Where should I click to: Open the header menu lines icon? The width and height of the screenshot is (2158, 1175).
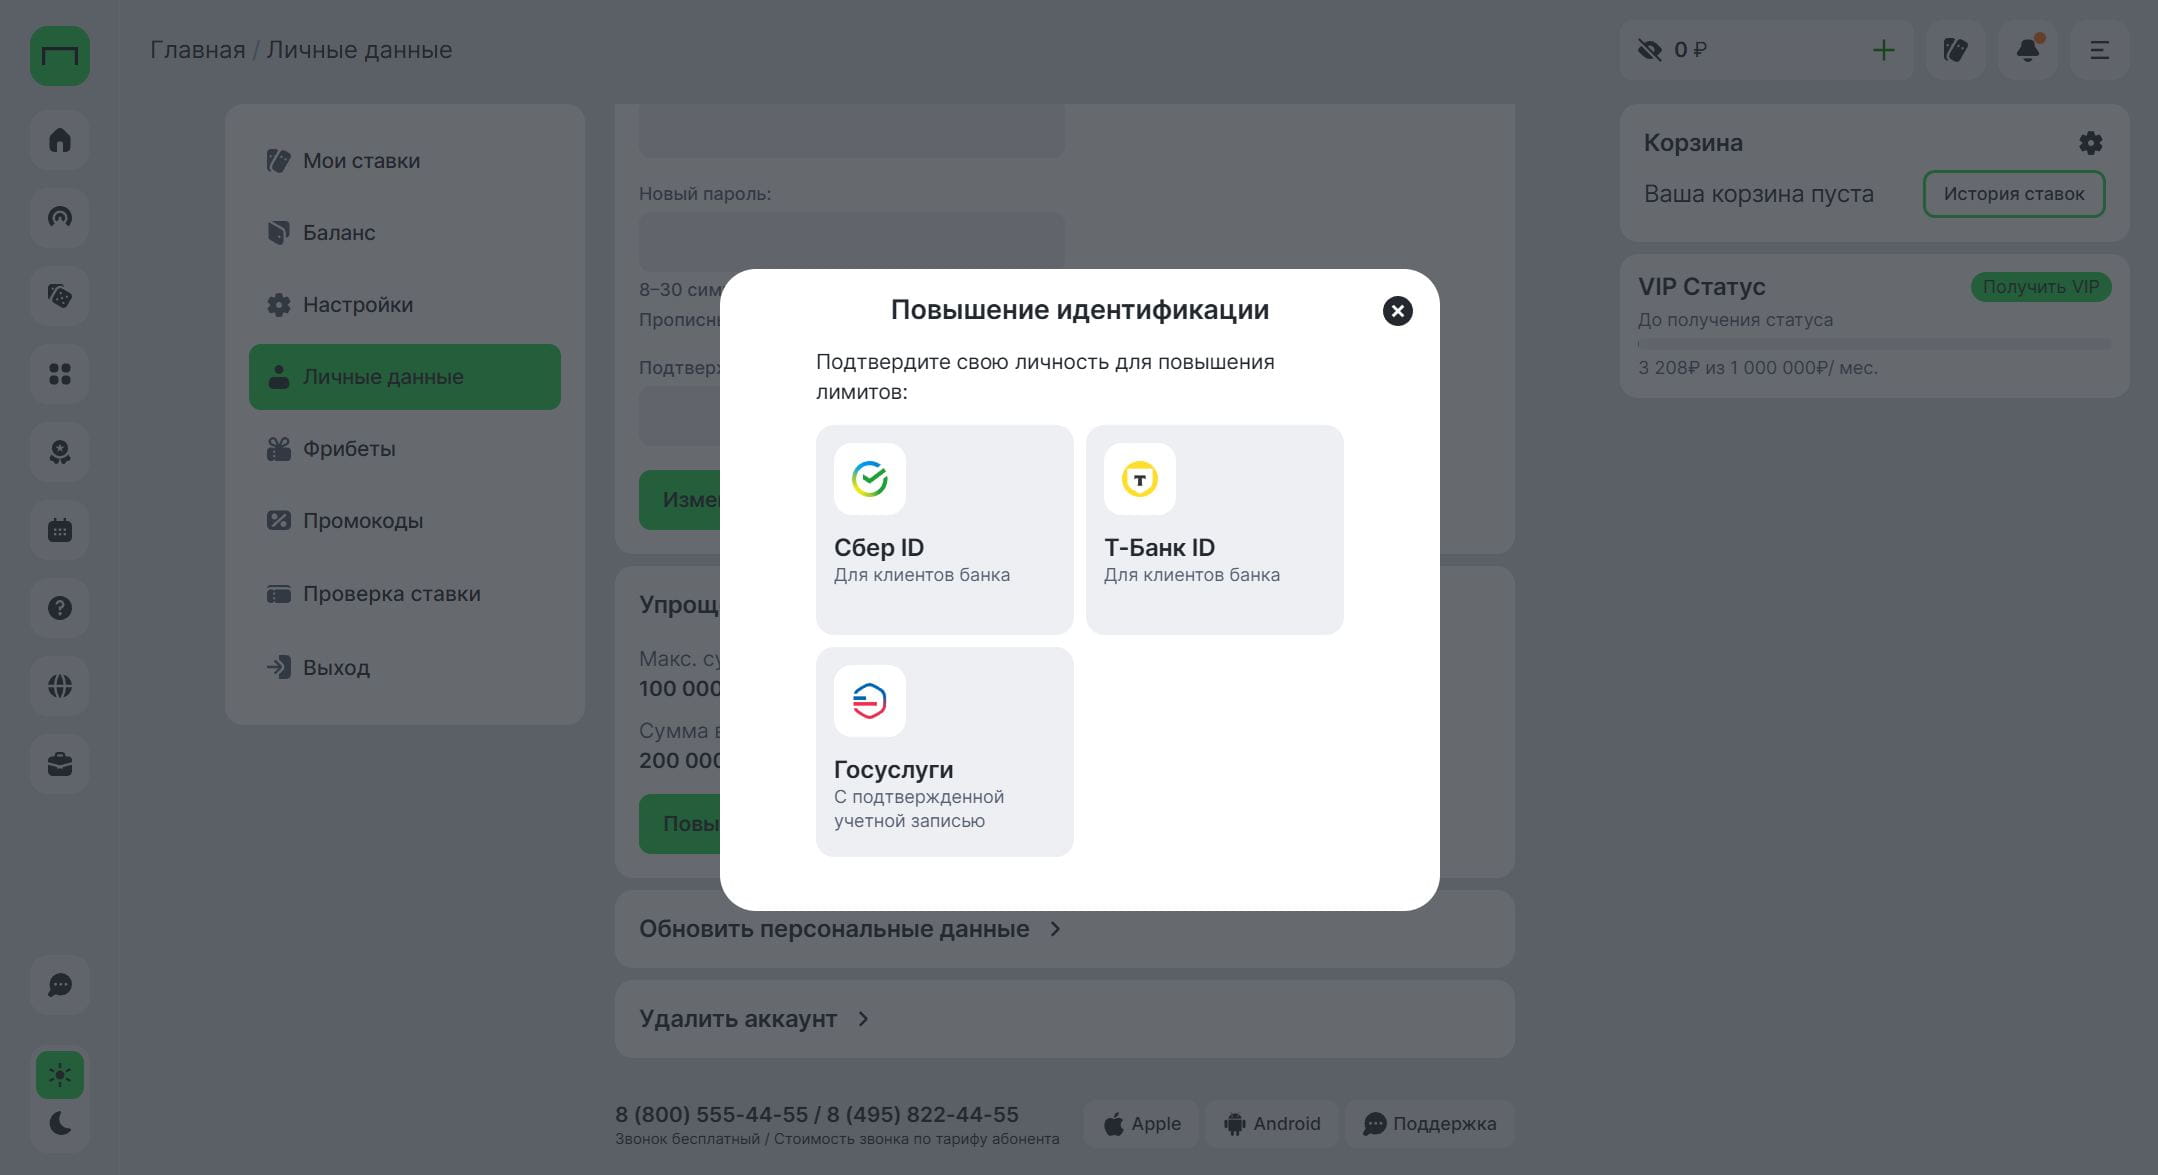point(2099,50)
